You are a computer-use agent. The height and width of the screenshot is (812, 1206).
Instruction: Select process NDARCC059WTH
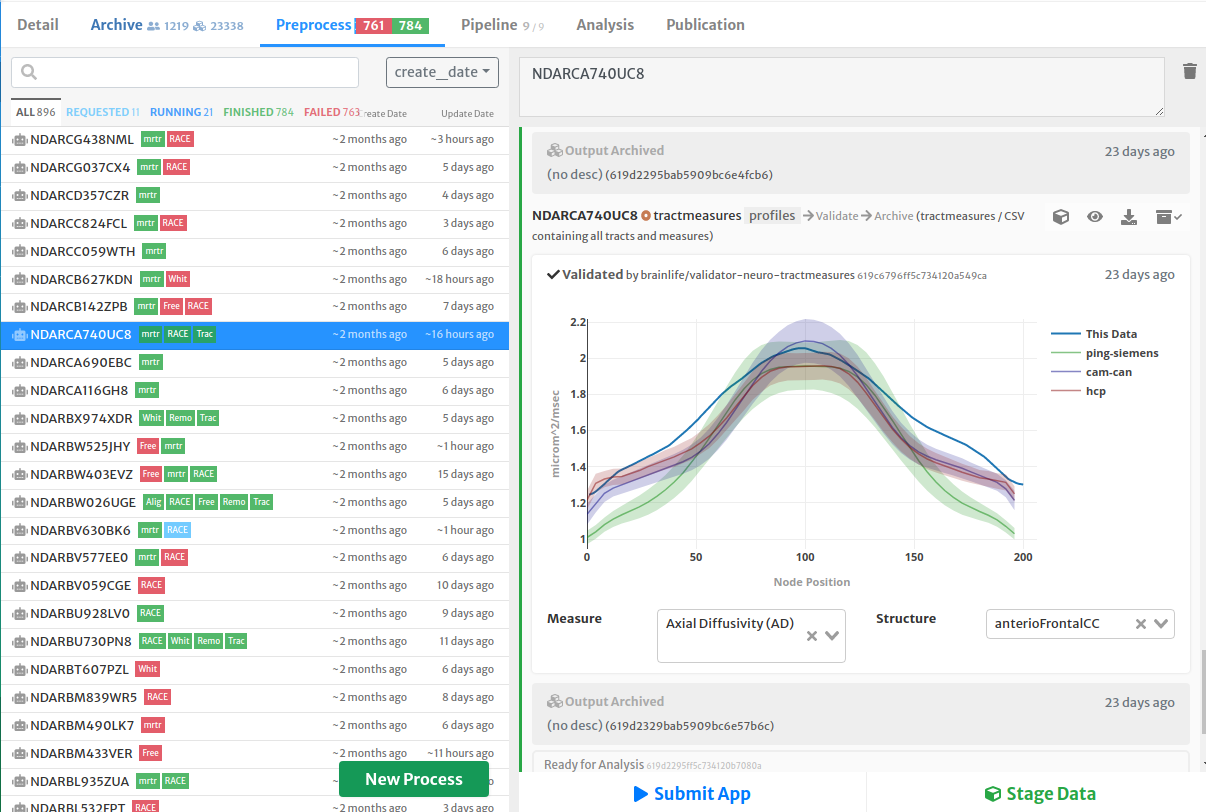coord(255,251)
